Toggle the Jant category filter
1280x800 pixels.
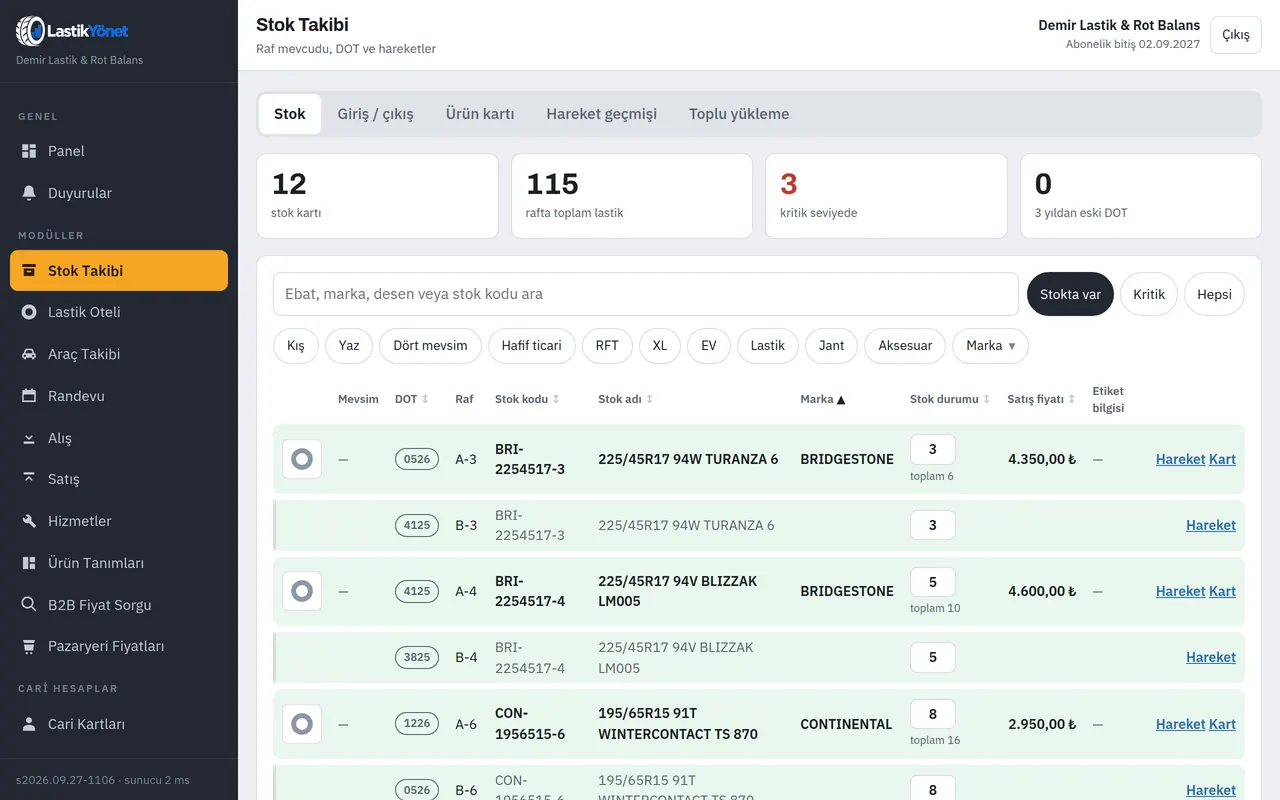pyautogui.click(x=832, y=345)
